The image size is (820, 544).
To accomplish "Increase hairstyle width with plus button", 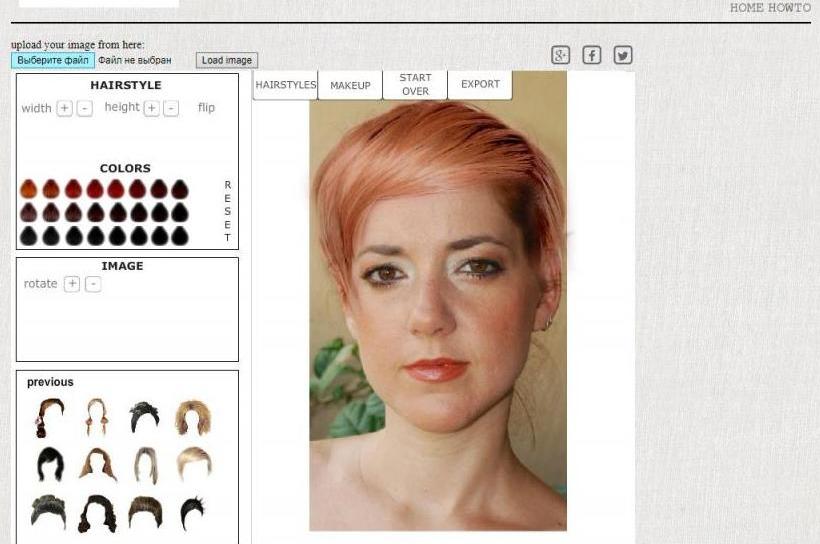I will [64, 108].
